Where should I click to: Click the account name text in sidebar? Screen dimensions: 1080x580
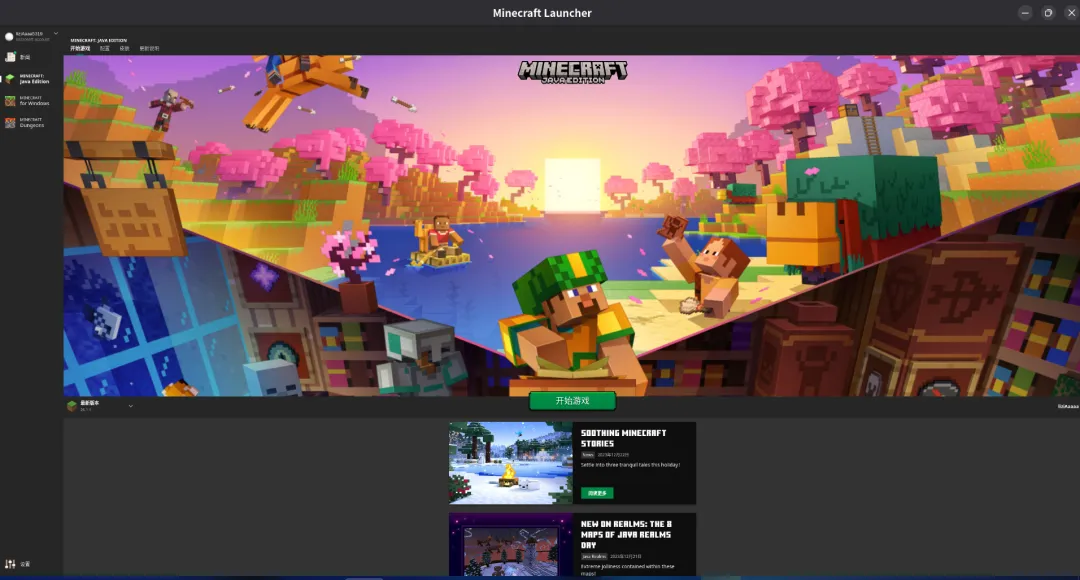(x=29, y=34)
